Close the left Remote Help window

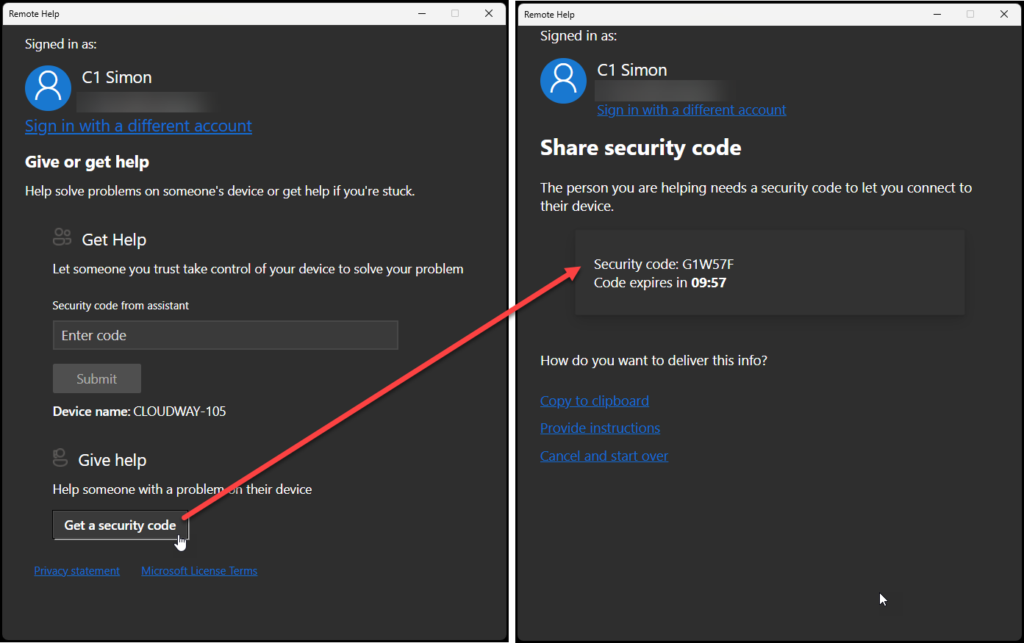(x=488, y=13)
